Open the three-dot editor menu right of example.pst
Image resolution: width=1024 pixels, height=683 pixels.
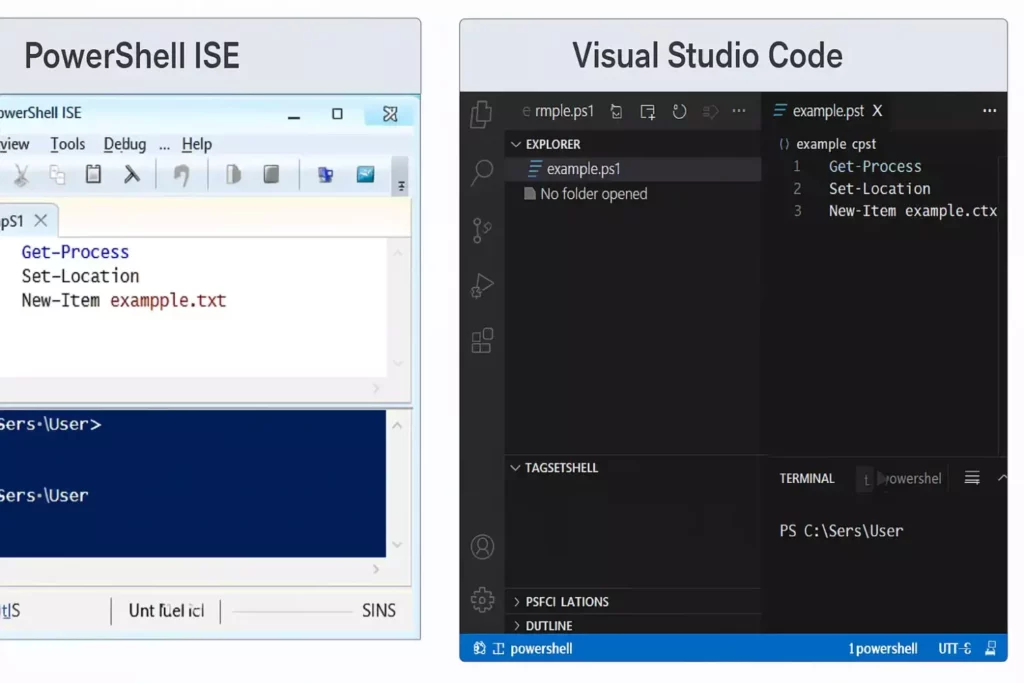tap(989, 111)
